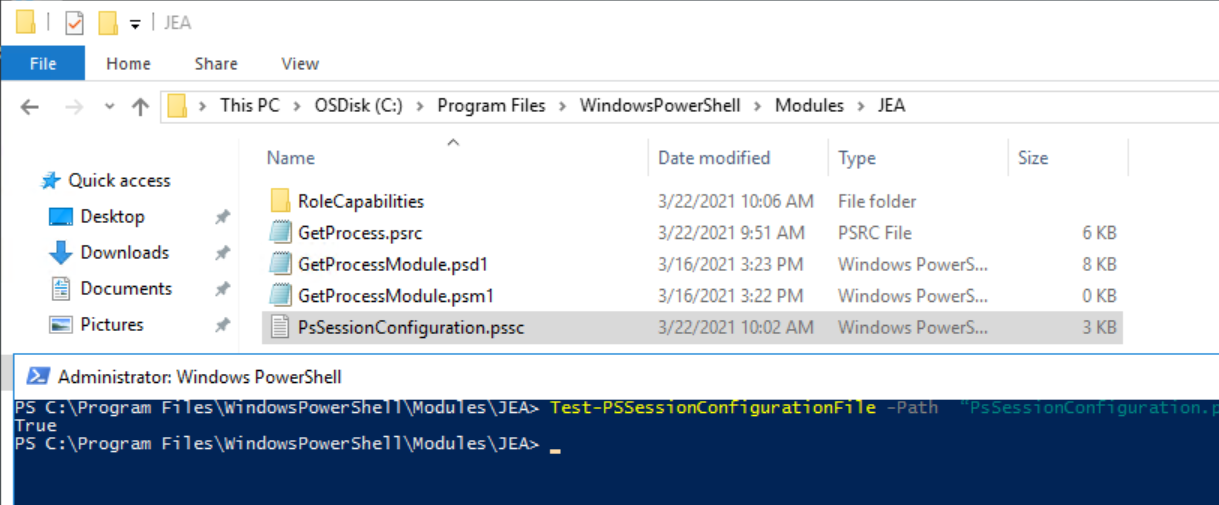Open the Customize Quick Access Toolbar dropdown

135,24
